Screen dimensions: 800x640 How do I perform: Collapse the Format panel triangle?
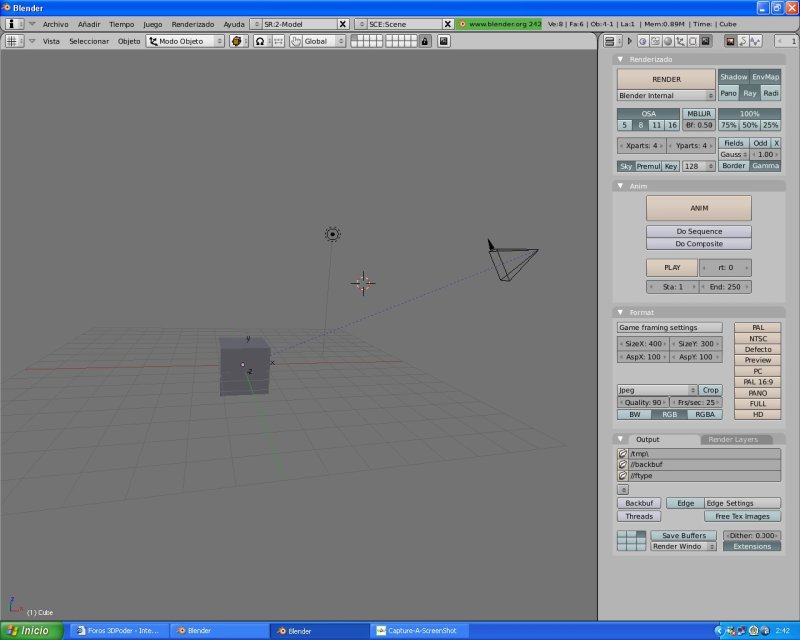(x=620, y=312)
